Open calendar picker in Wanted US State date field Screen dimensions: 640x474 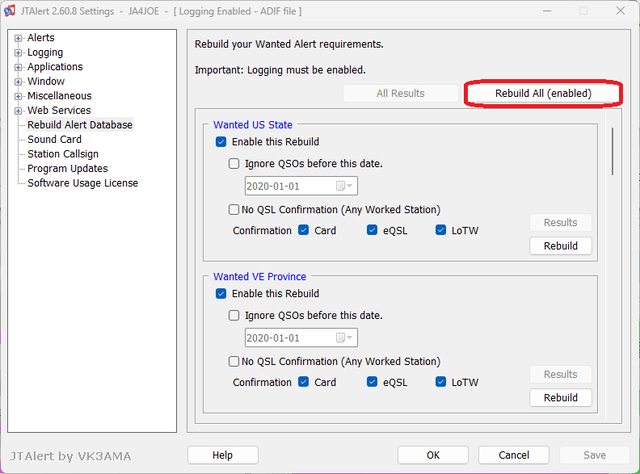(344, 186)
